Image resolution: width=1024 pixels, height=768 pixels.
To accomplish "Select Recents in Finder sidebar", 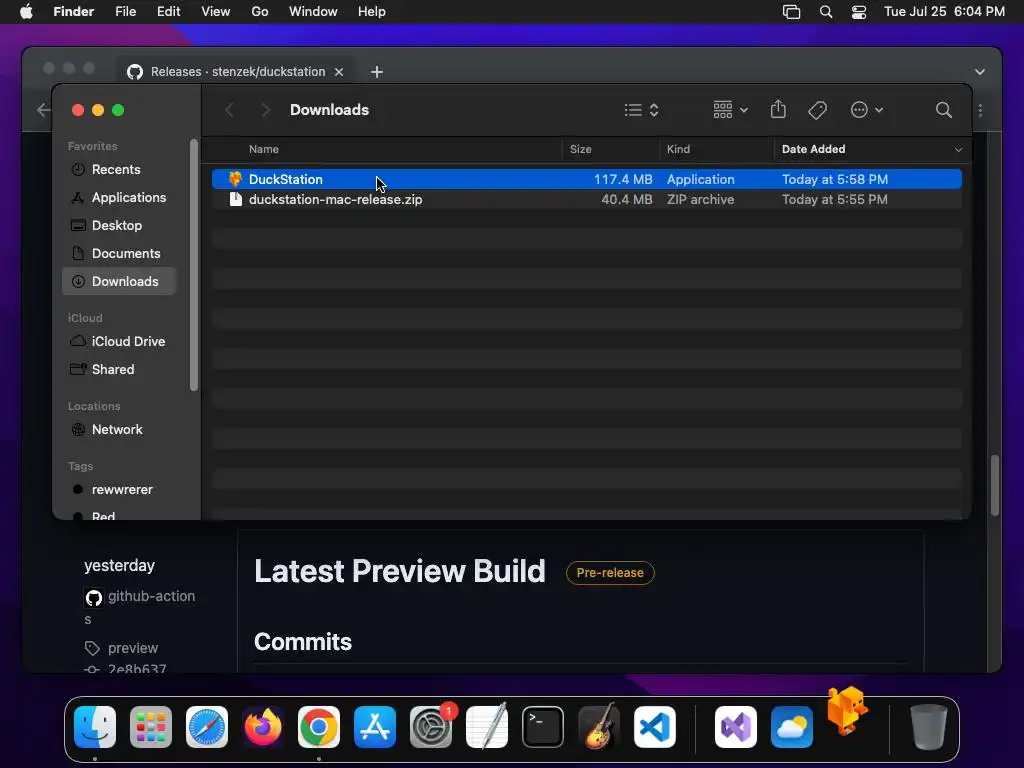I will click(x=119, y=169).
